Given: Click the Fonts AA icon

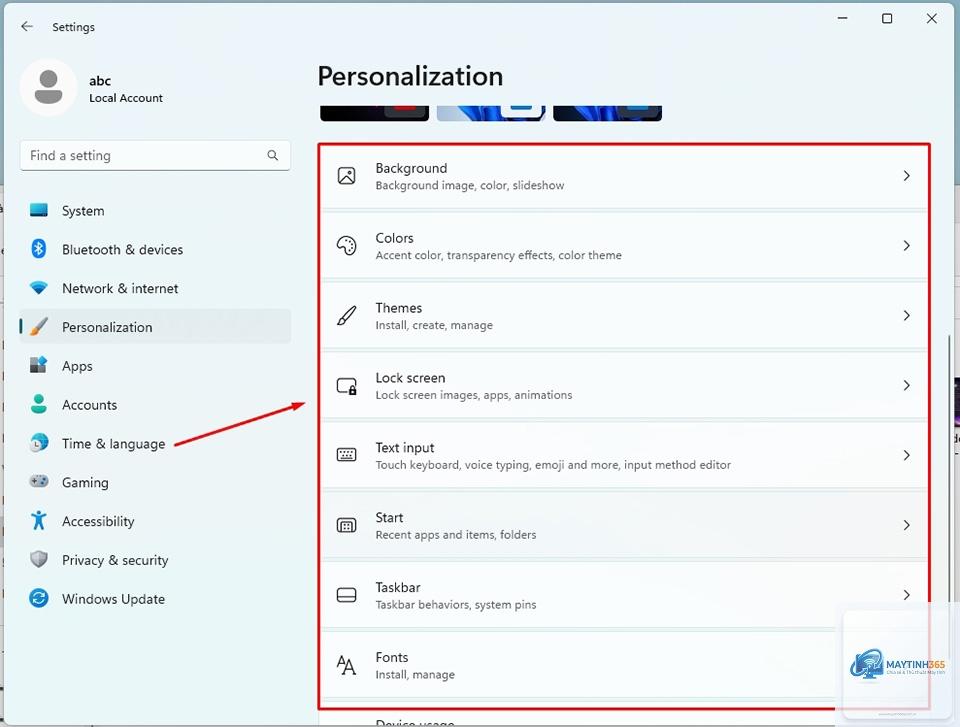Looking at the screenshot, I should tap(347, 665).
